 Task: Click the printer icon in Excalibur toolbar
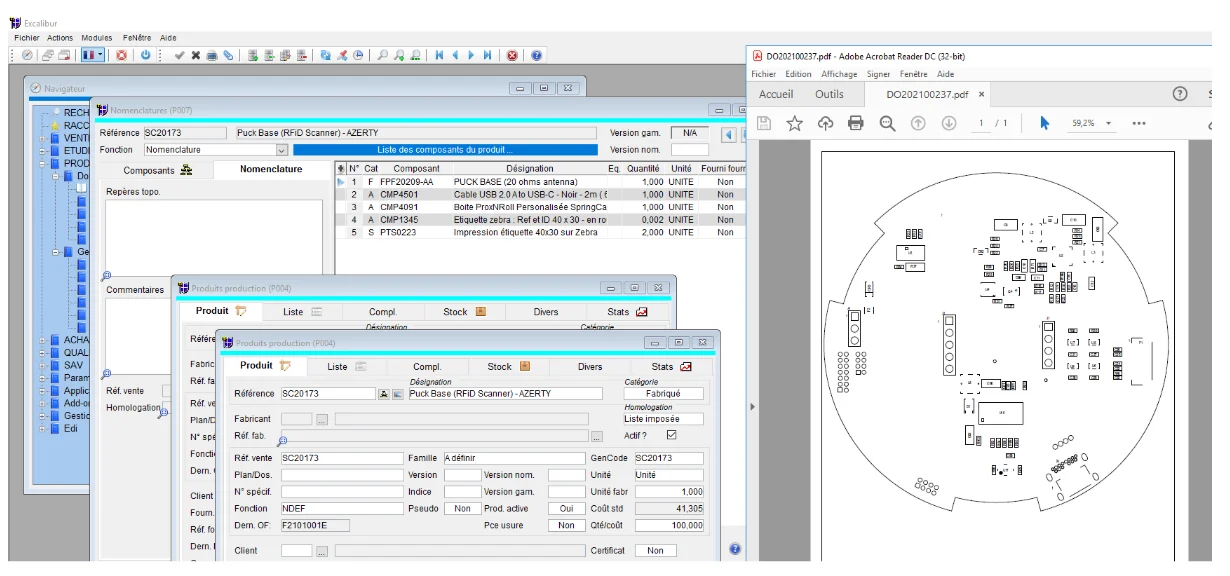point(212,55)
